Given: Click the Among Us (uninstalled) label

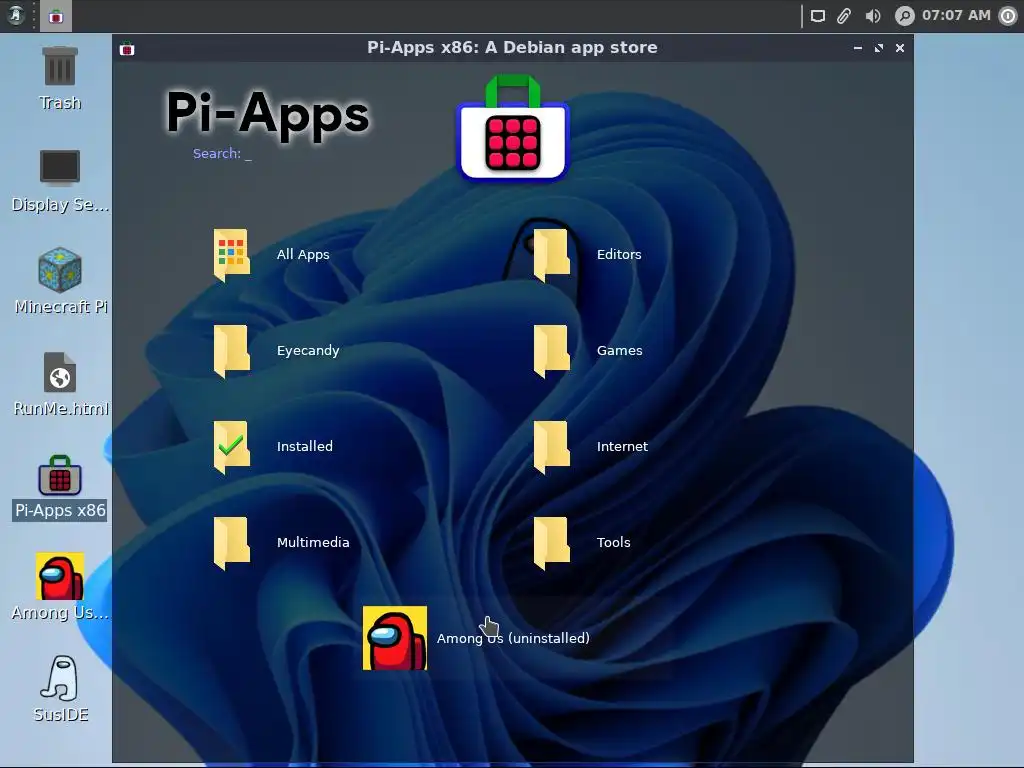Looking at the screenshot, I should (x=513, y=638).
